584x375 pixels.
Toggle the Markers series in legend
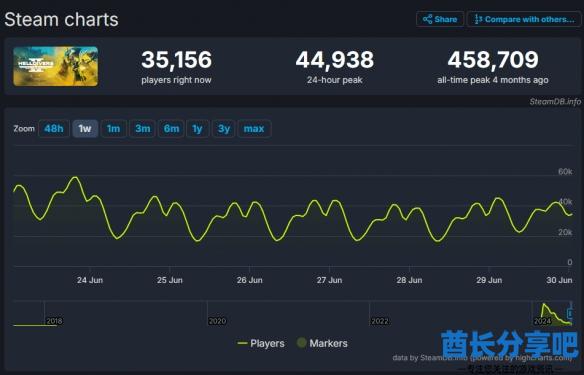coord(322,343)
